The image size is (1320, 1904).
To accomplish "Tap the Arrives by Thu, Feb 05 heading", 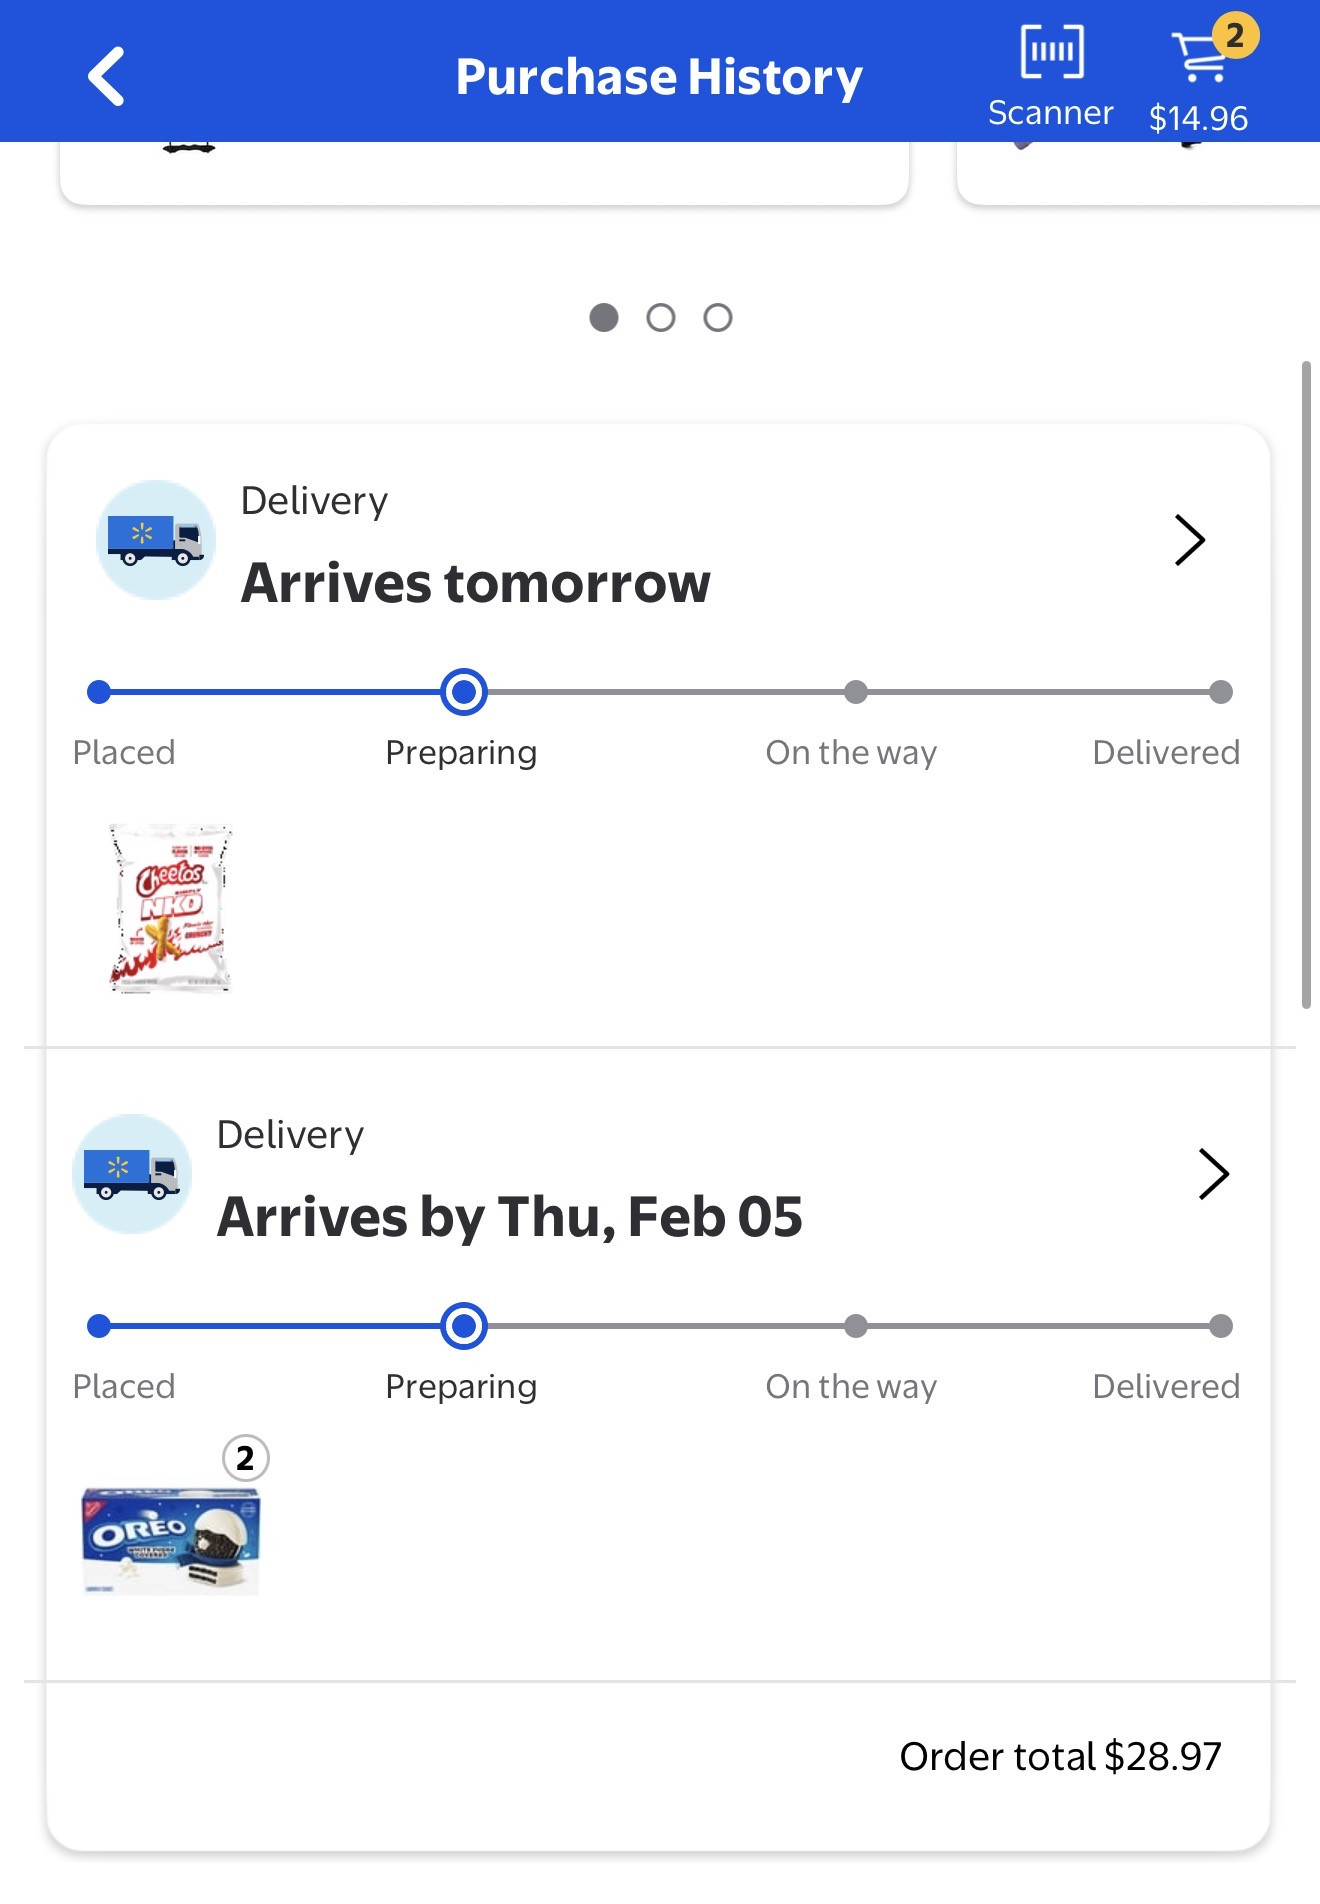I will click(x=510, y=1217).
